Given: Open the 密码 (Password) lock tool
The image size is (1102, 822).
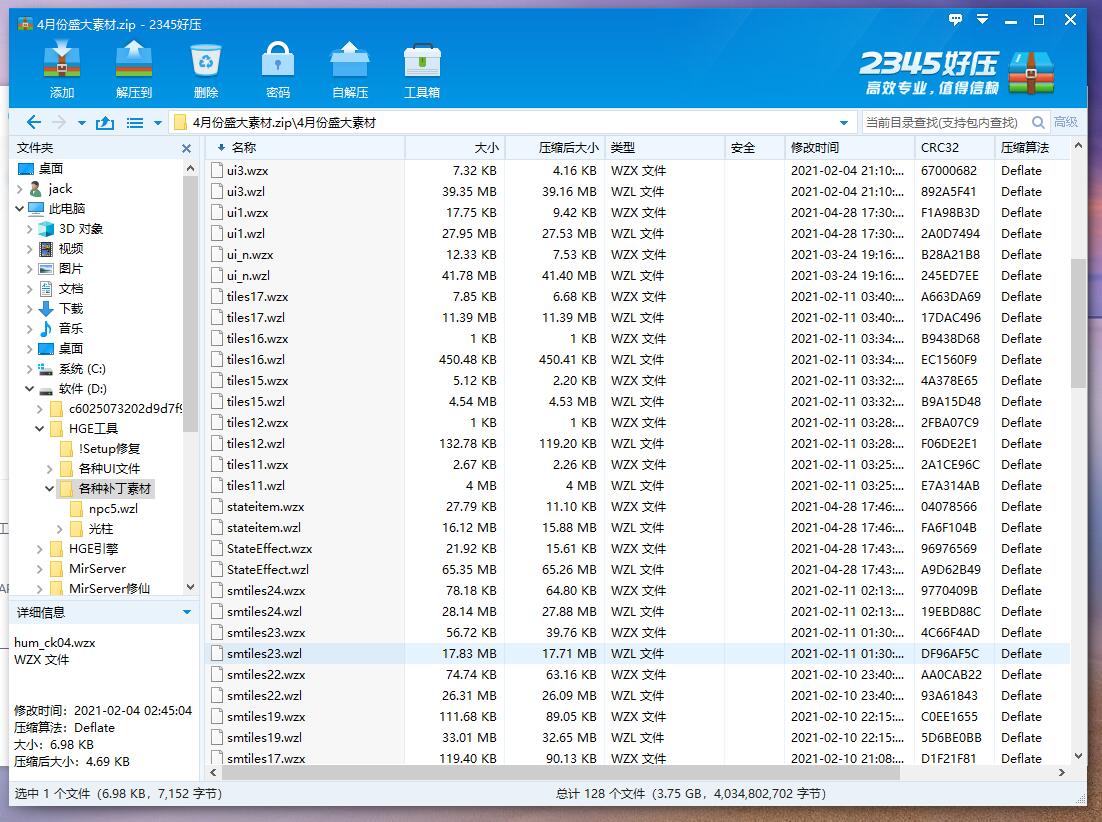Looking at the screenshot, I should pos(278,59).
